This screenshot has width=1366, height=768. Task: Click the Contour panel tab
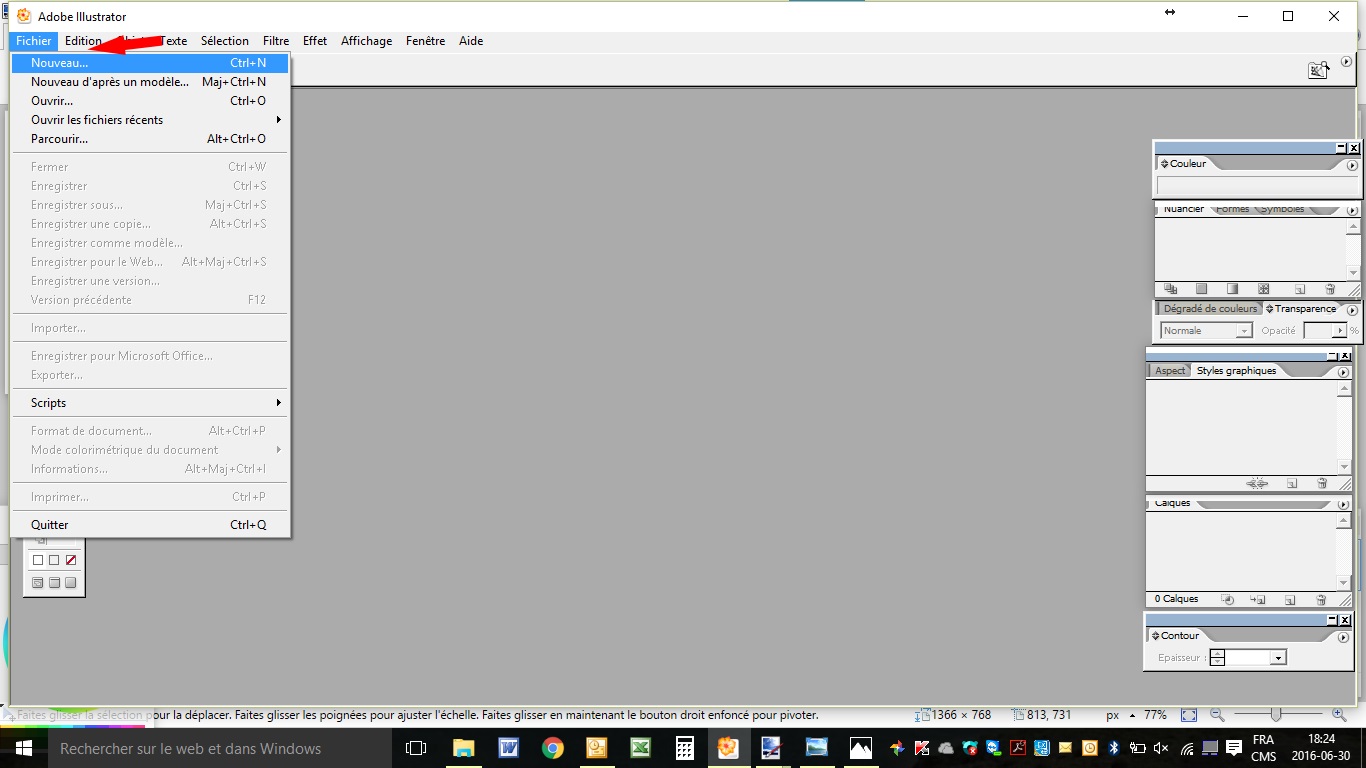point(1176,636)
